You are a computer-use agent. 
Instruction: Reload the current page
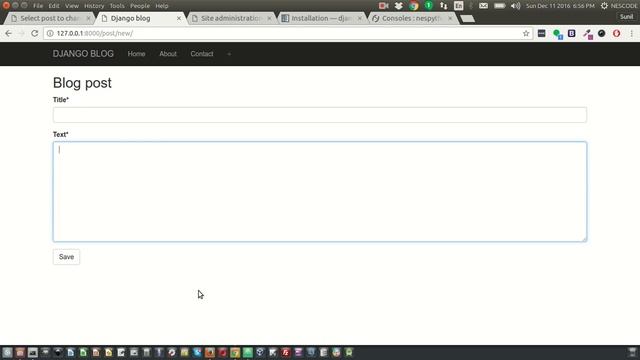[x=34, y=33]
